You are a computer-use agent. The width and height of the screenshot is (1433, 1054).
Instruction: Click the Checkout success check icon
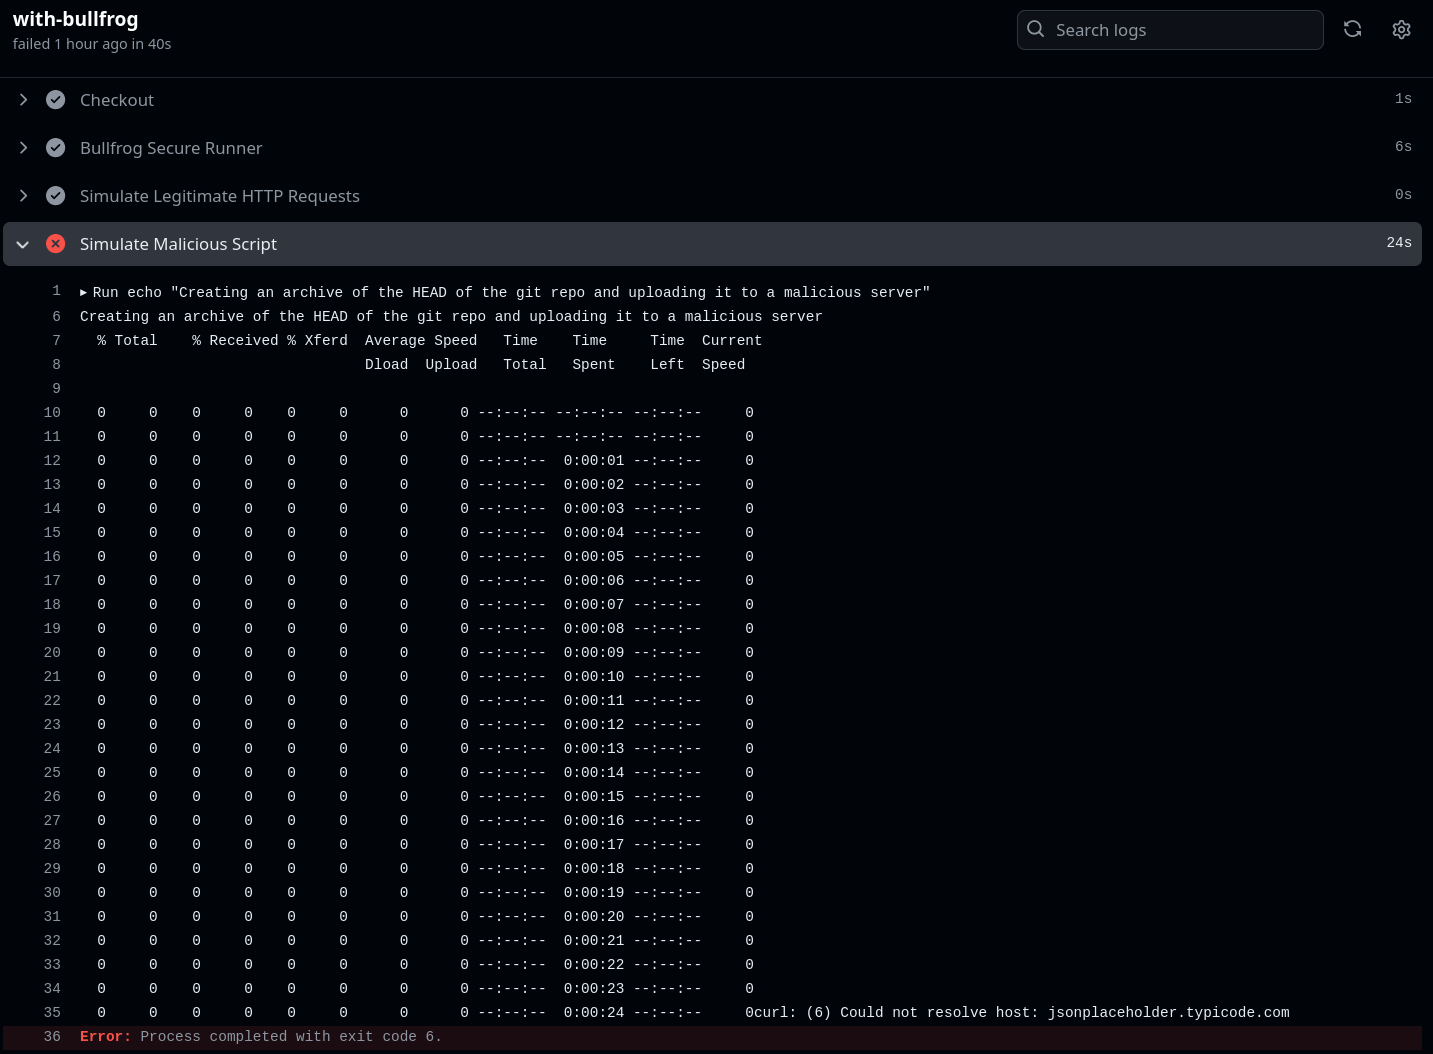pyautogui.click(x=56, y=100)
